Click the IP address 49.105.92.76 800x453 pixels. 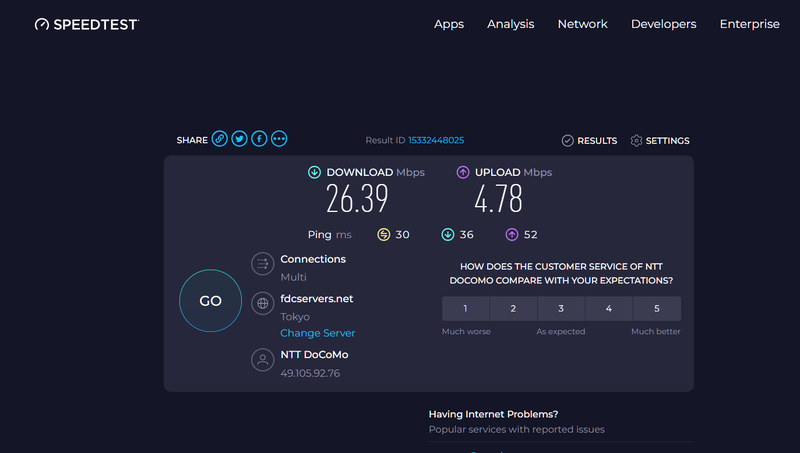point(310,373)
